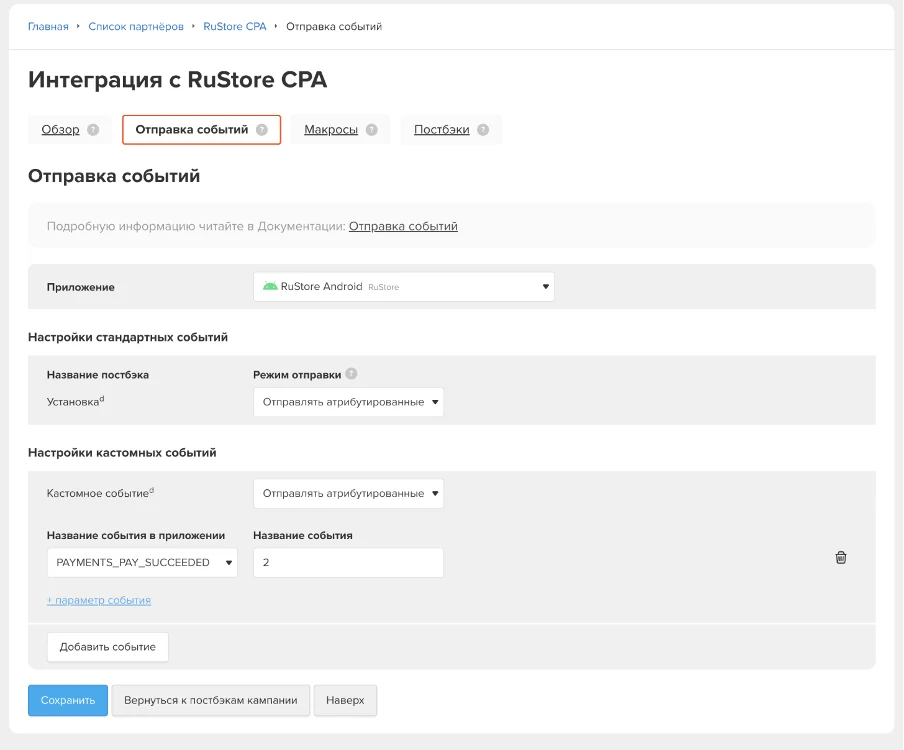Open the PAYMENTS_PAY_SUCCEEDED event dropdown
This screenshot has width=904, height=750.
(142, 562)
